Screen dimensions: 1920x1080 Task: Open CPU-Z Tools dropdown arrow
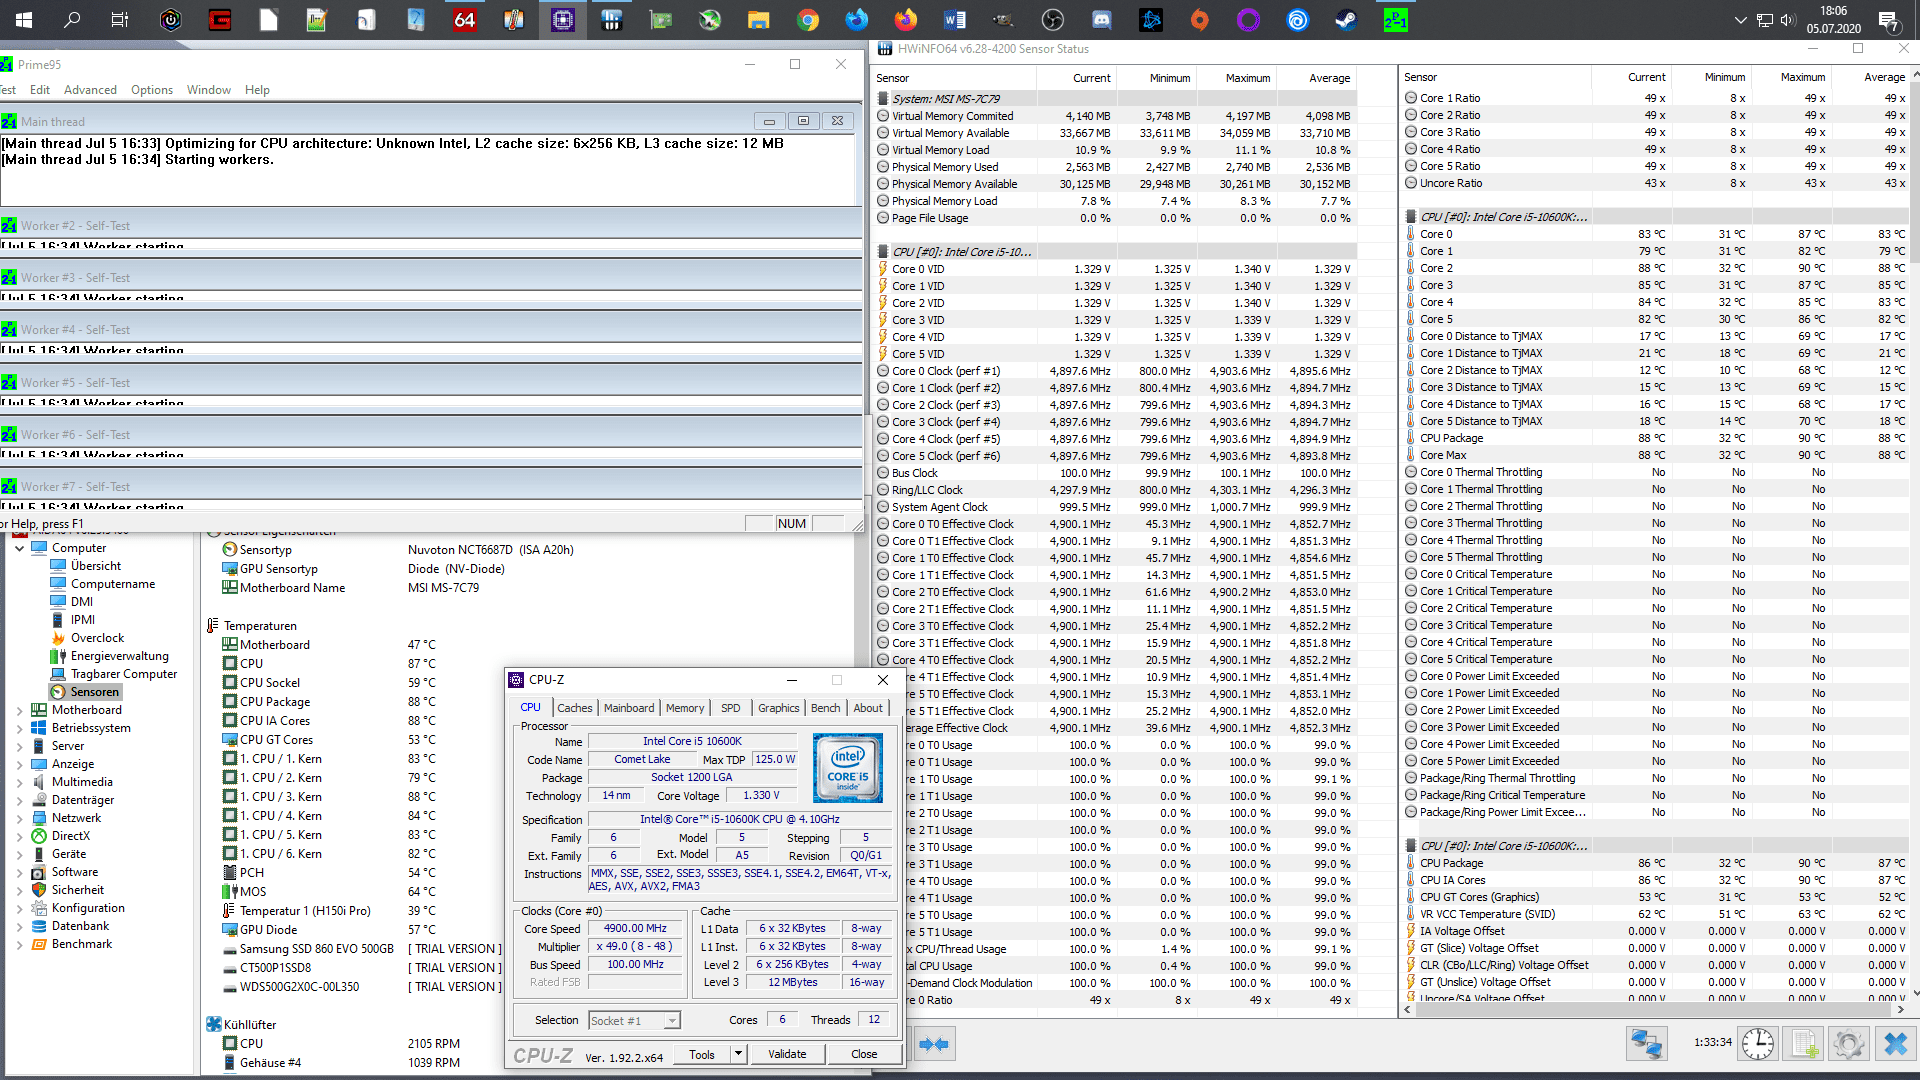738,1054
